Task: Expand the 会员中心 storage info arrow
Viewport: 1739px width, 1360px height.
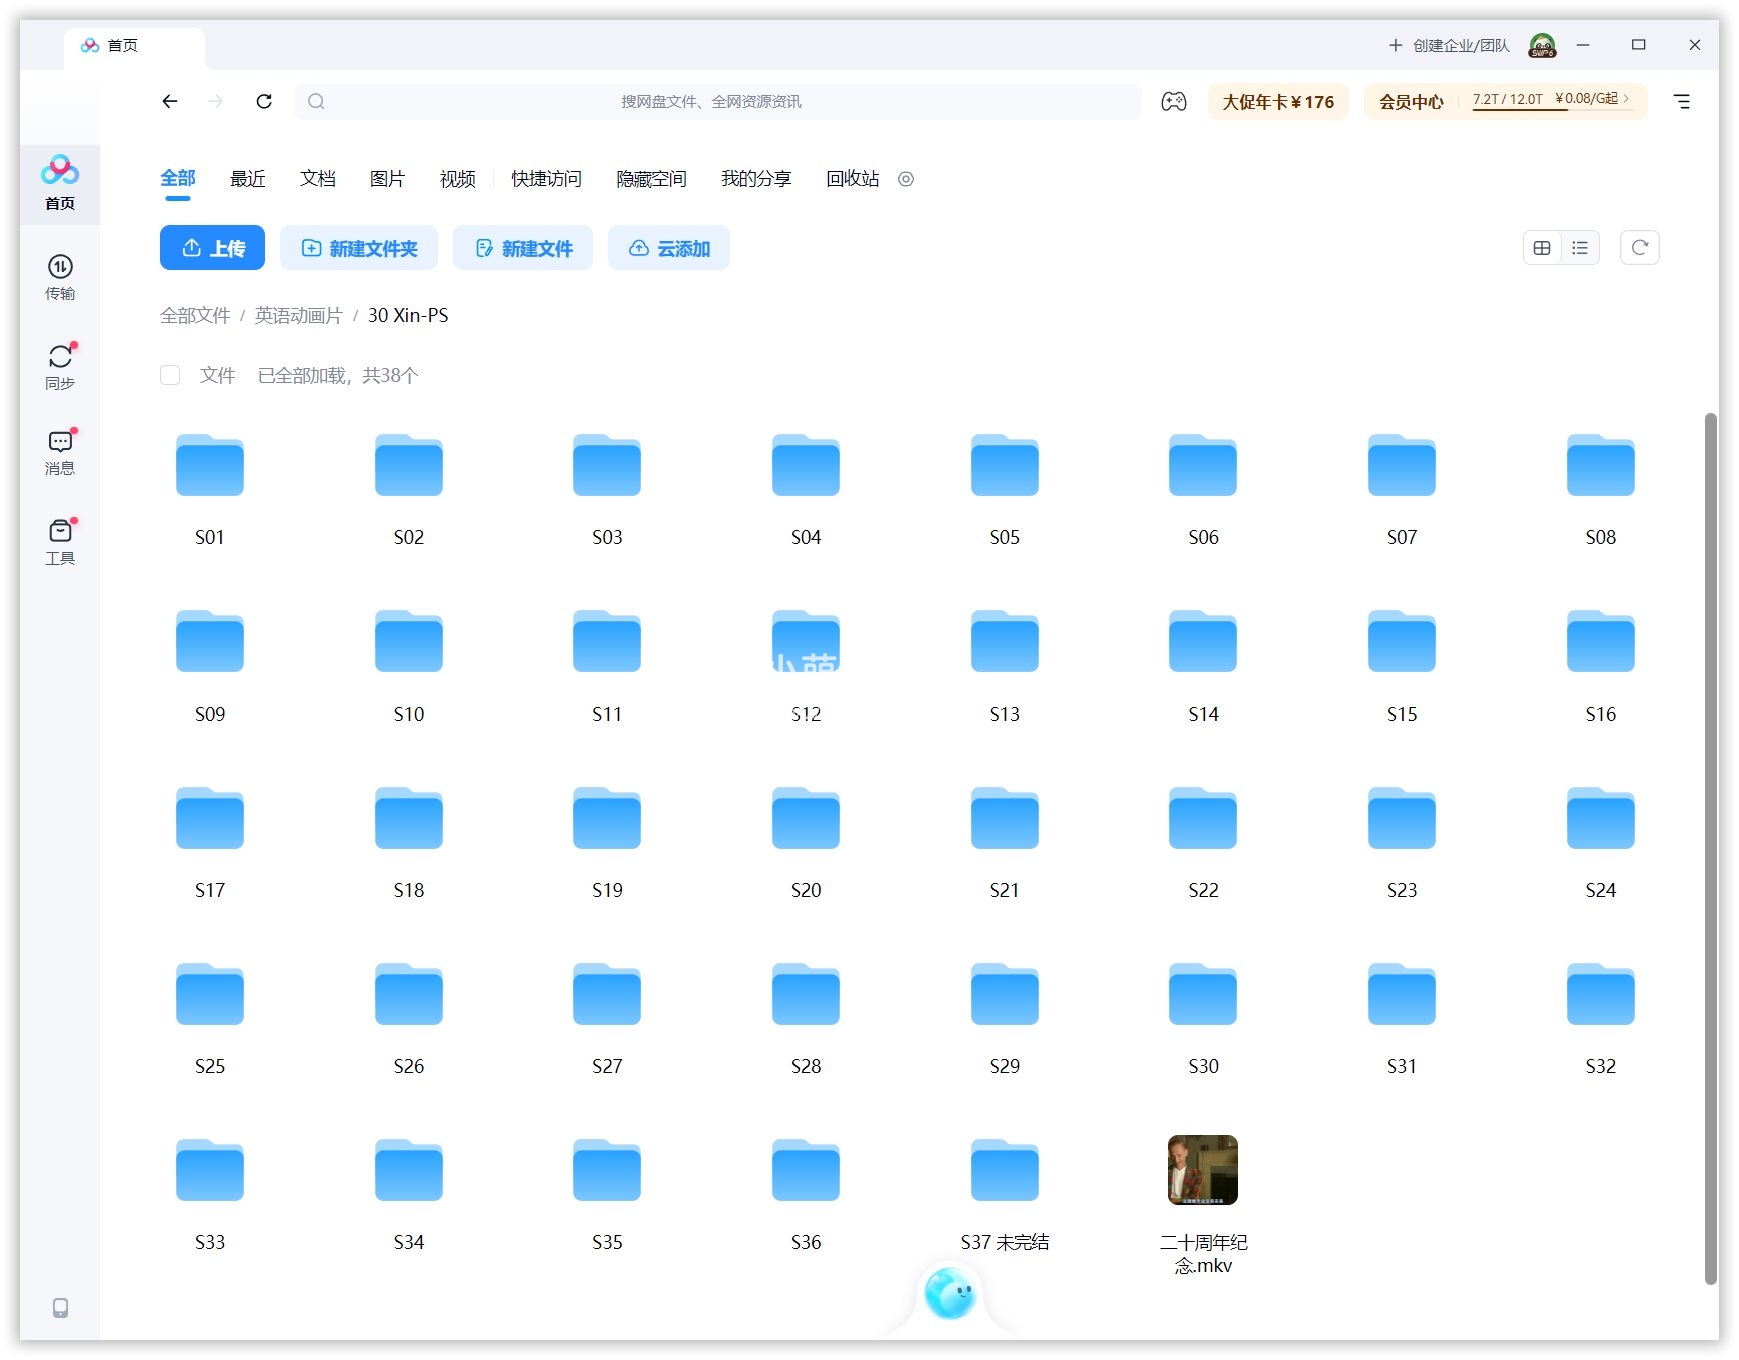Action: tap(1627, 99)
